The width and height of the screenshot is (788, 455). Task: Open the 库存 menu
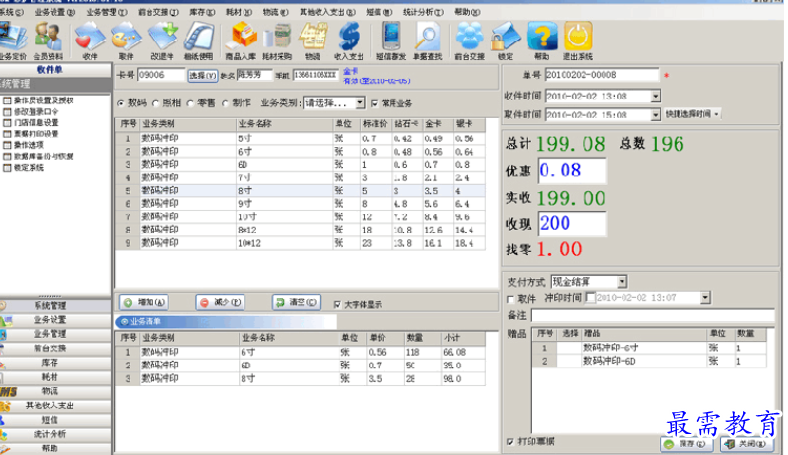[x=202, y=12]
